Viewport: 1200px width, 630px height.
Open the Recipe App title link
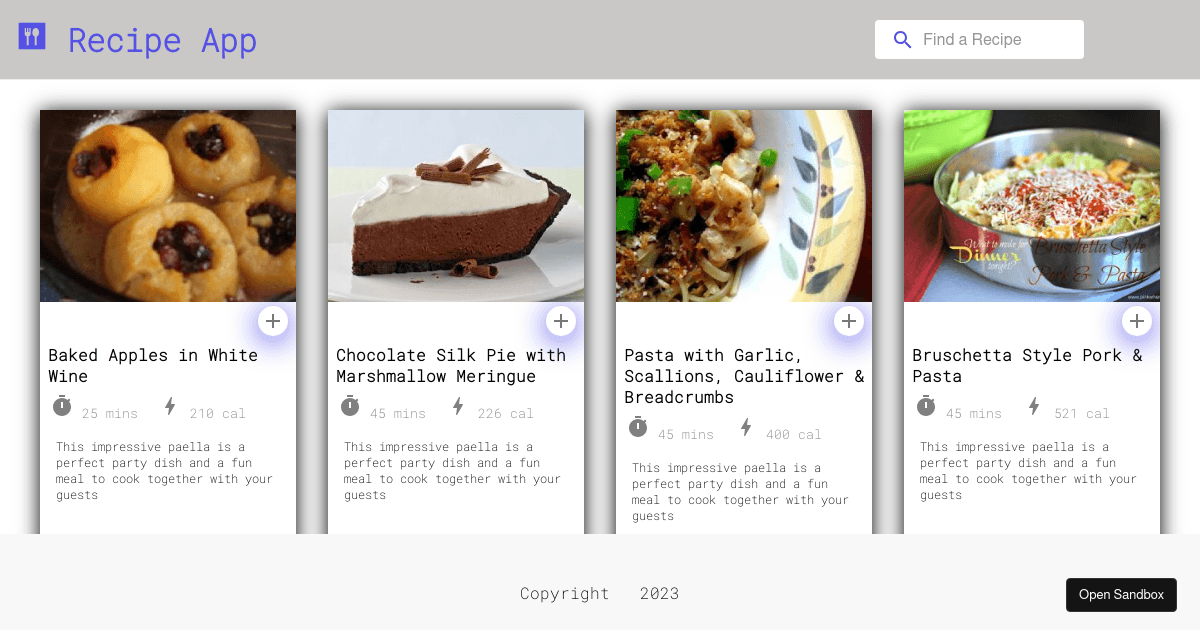click(162, 41)
